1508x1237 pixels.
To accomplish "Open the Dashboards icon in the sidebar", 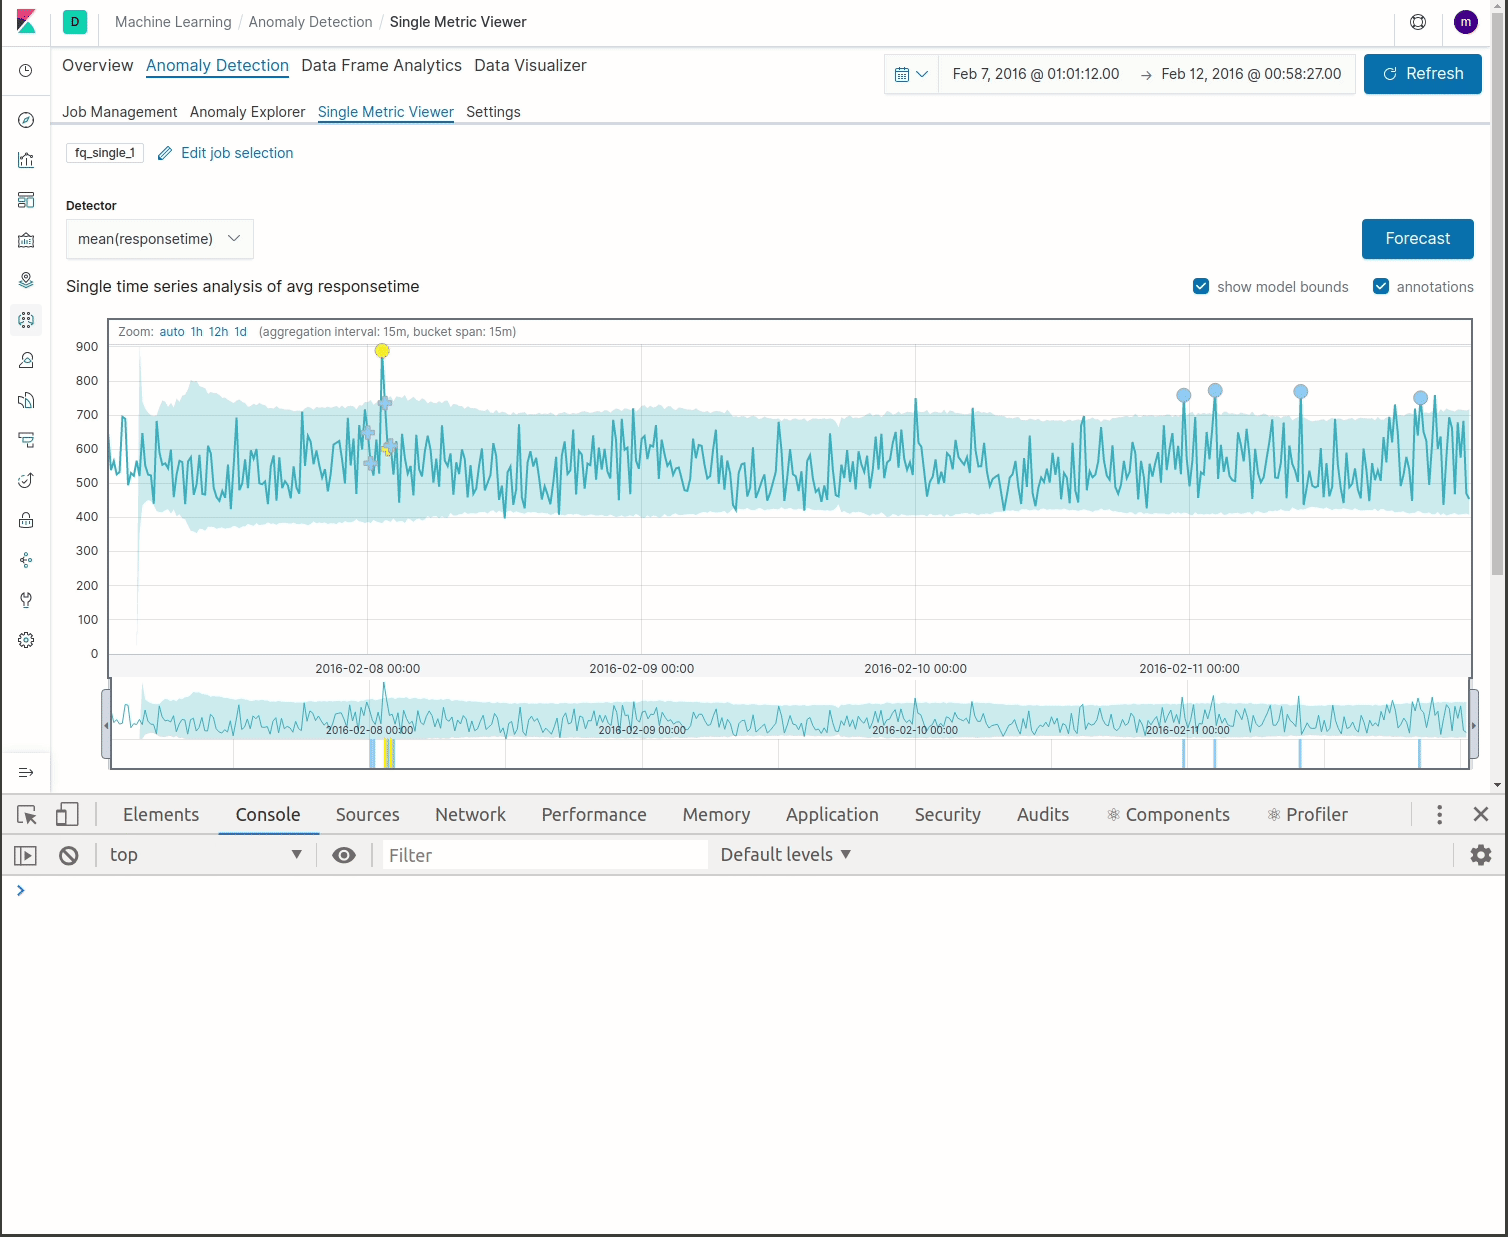I will [26, 200].
